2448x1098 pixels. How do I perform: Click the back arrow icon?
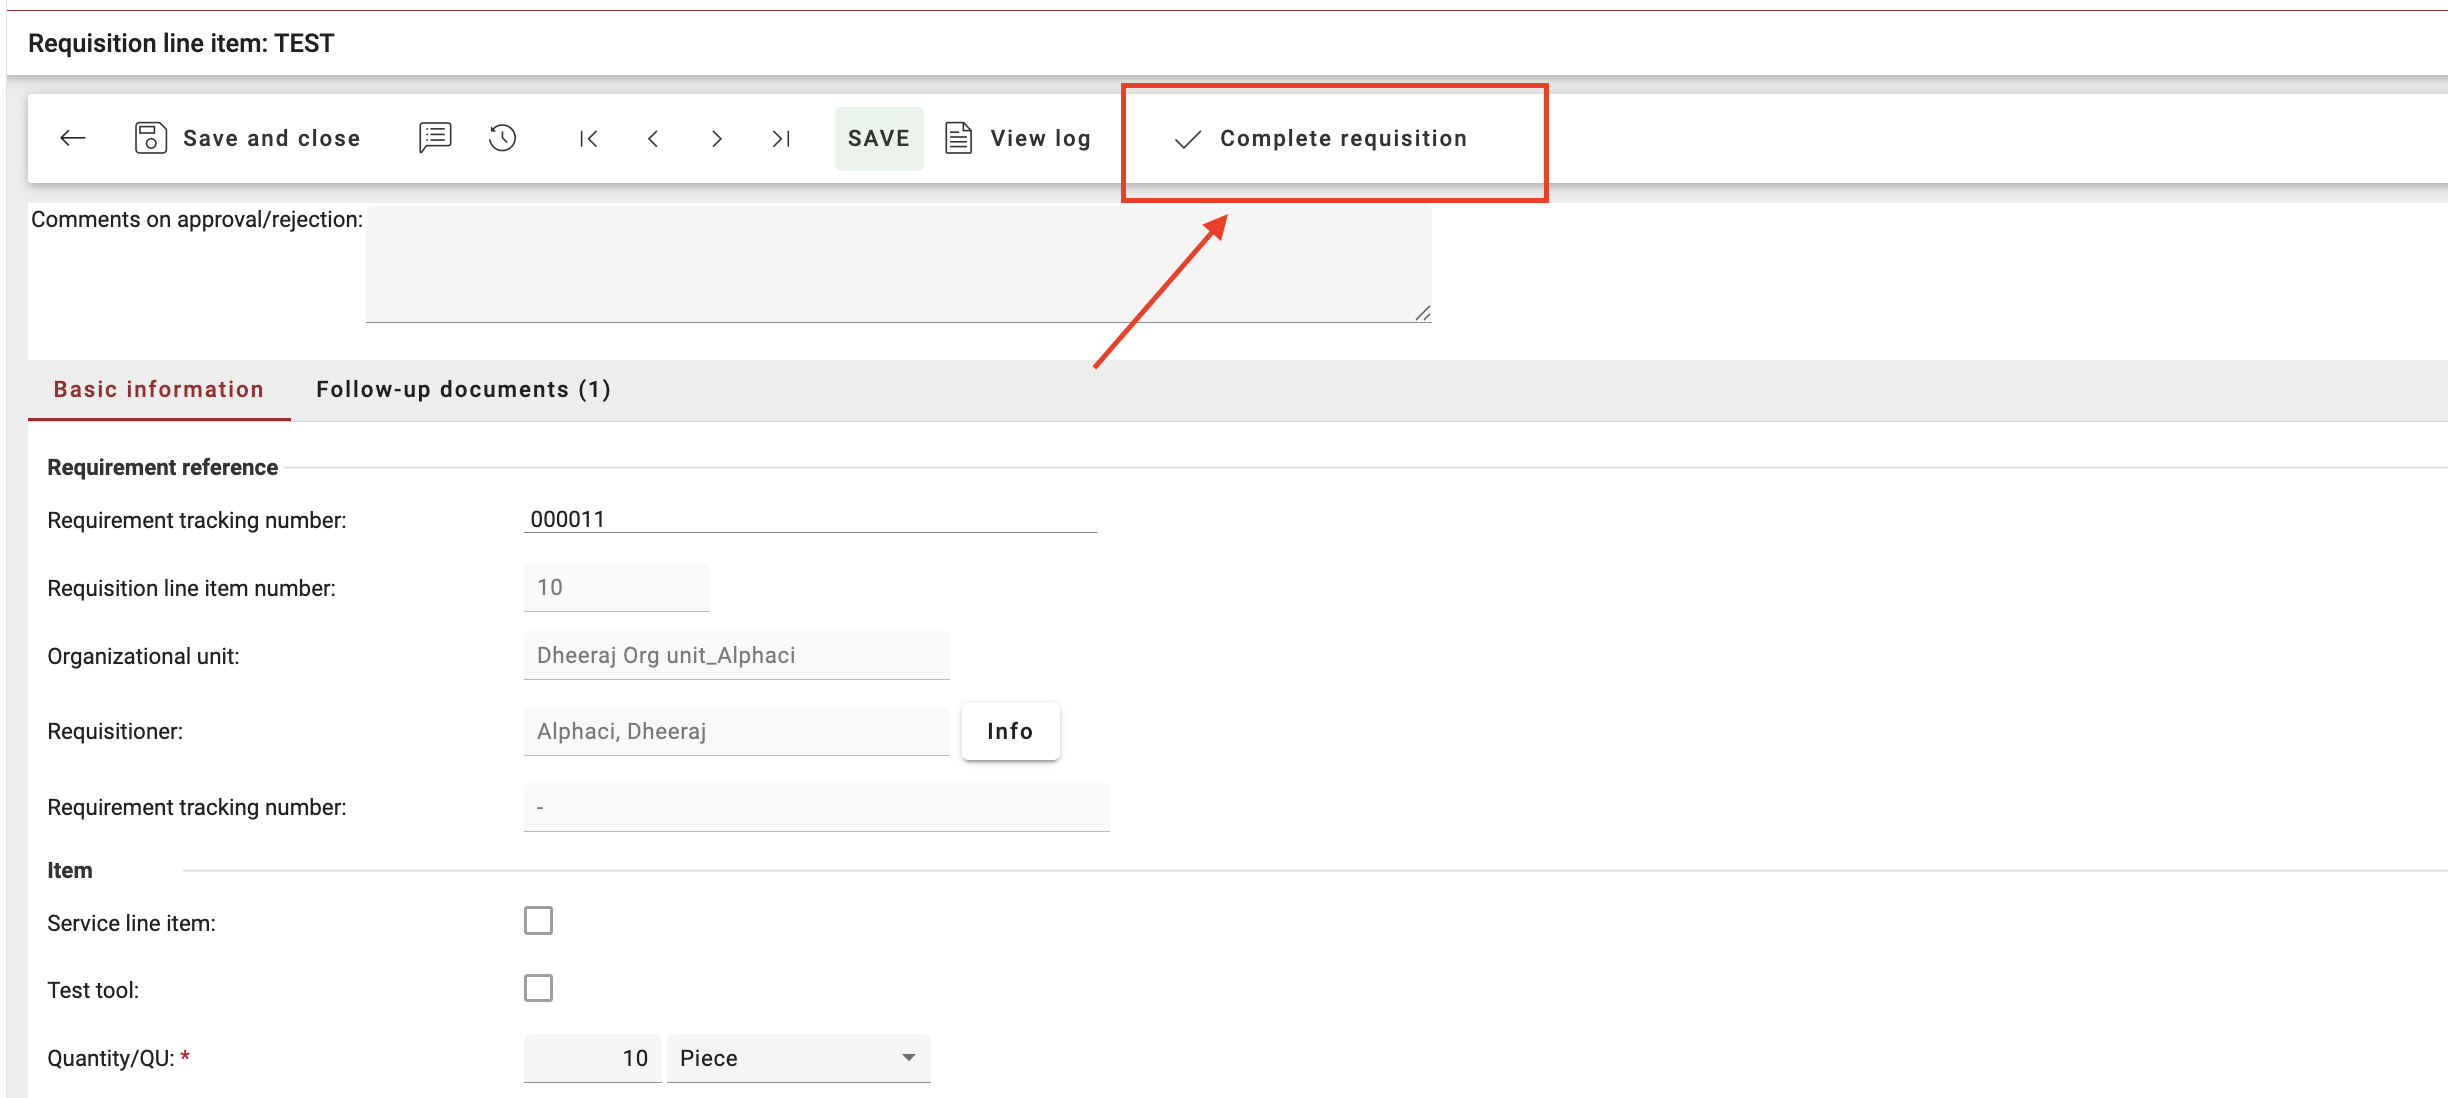click(x=73, y=138)
